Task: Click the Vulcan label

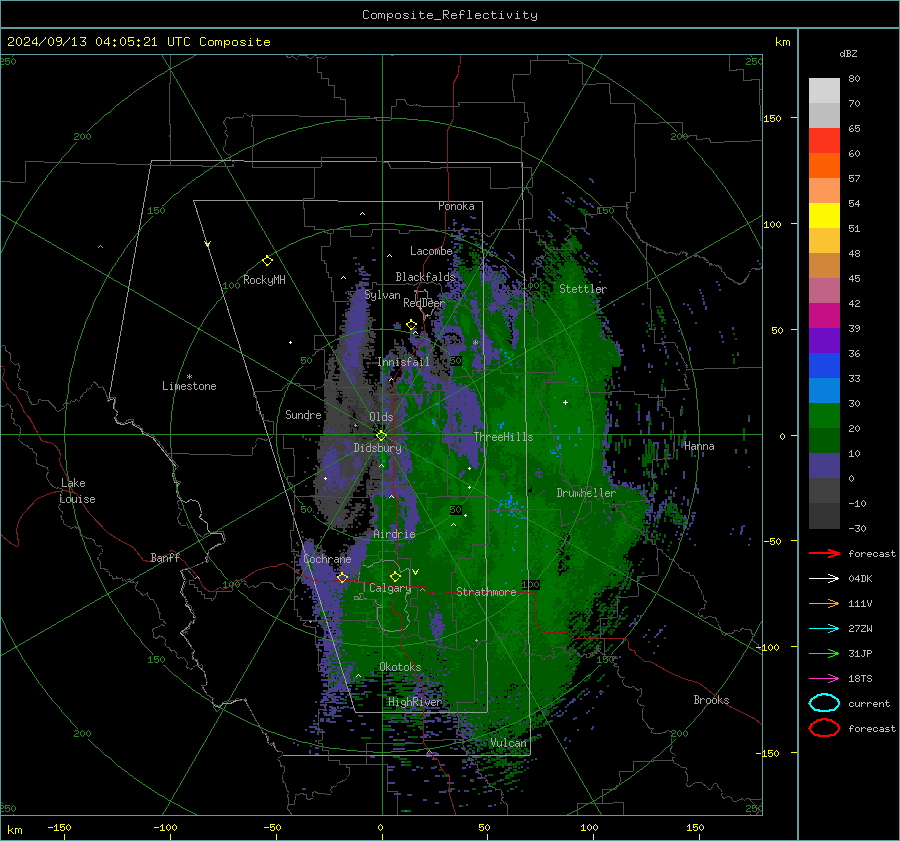Action: click(508, 743)
